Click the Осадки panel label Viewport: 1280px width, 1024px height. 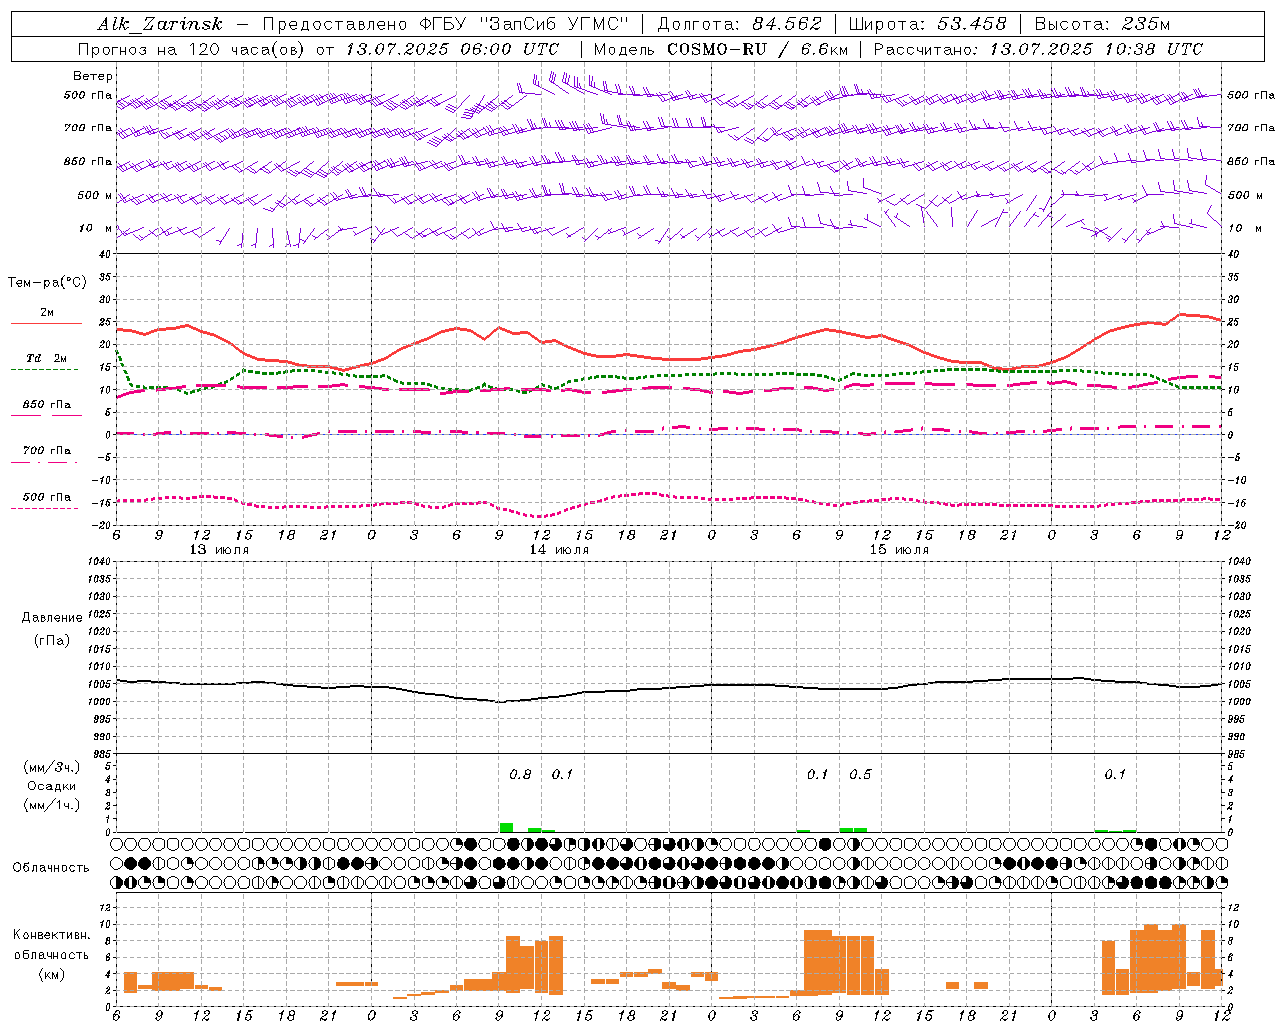51,786
